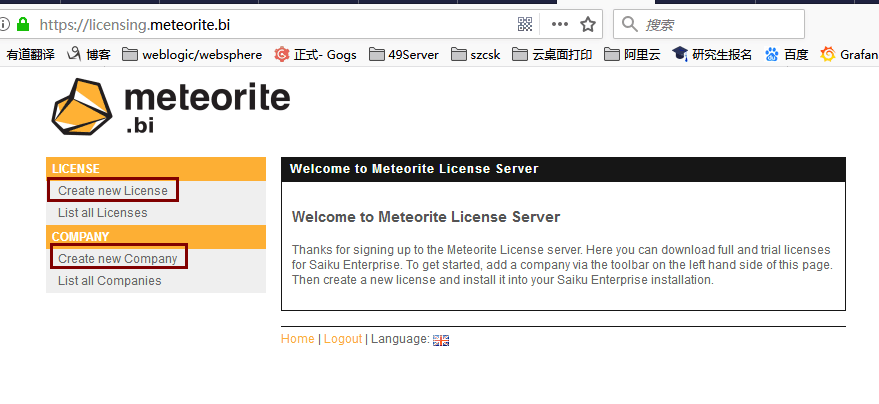
Task: Click the Logout link
Action: pyautogui.click(x=343, y=339)
